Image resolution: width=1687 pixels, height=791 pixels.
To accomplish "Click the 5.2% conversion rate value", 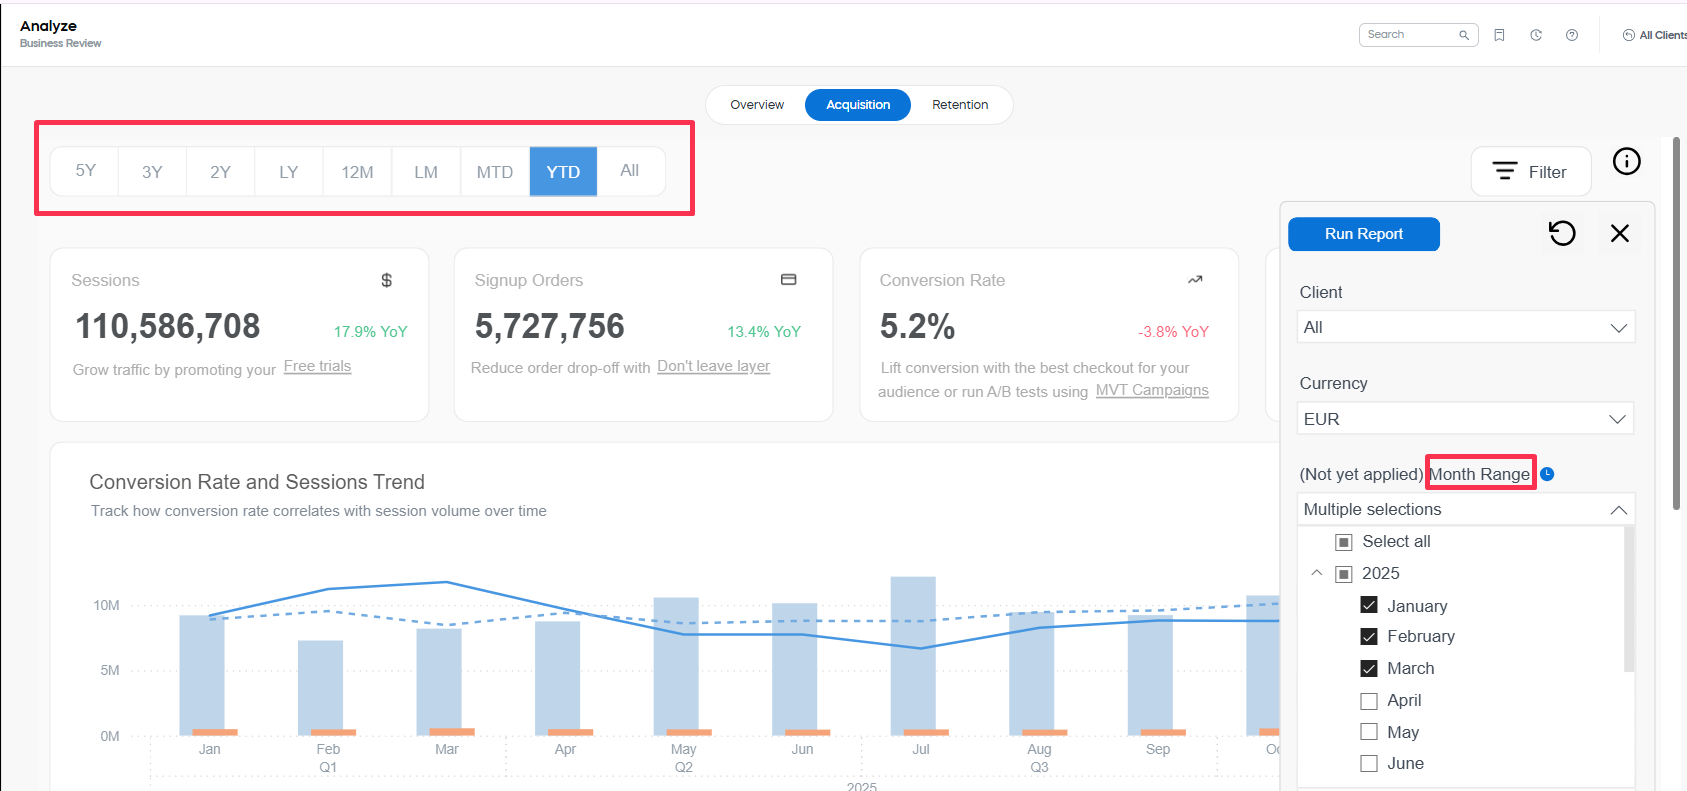I will pos(917,326).
